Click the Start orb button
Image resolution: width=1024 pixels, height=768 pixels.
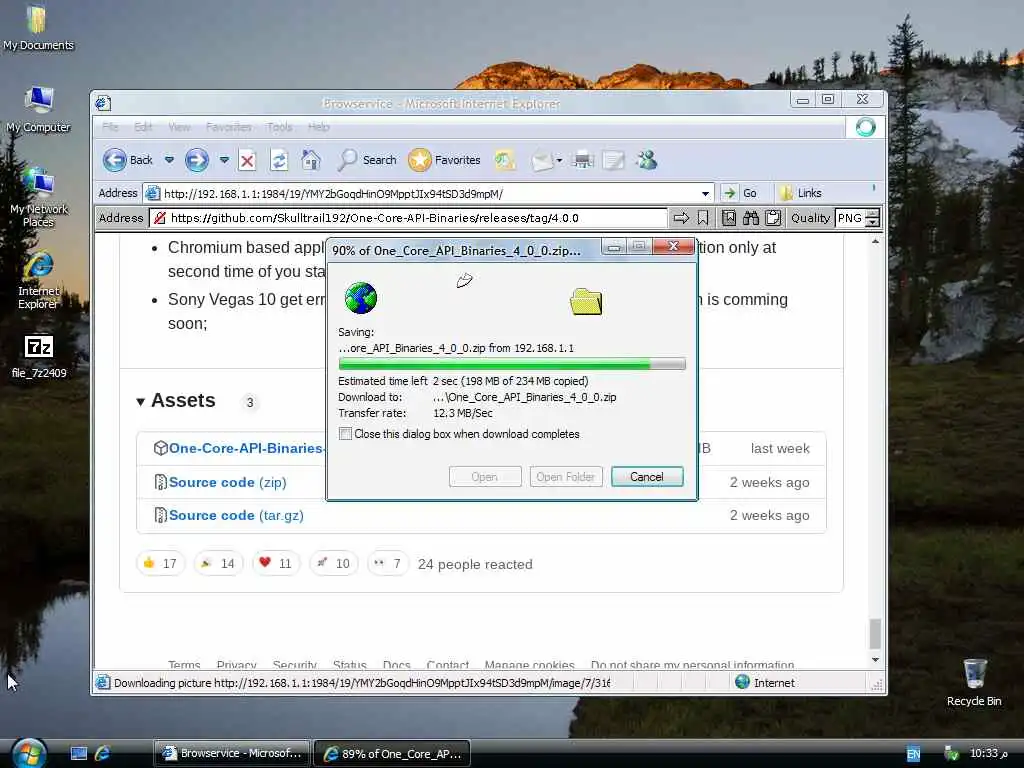[x=29, y=753]
